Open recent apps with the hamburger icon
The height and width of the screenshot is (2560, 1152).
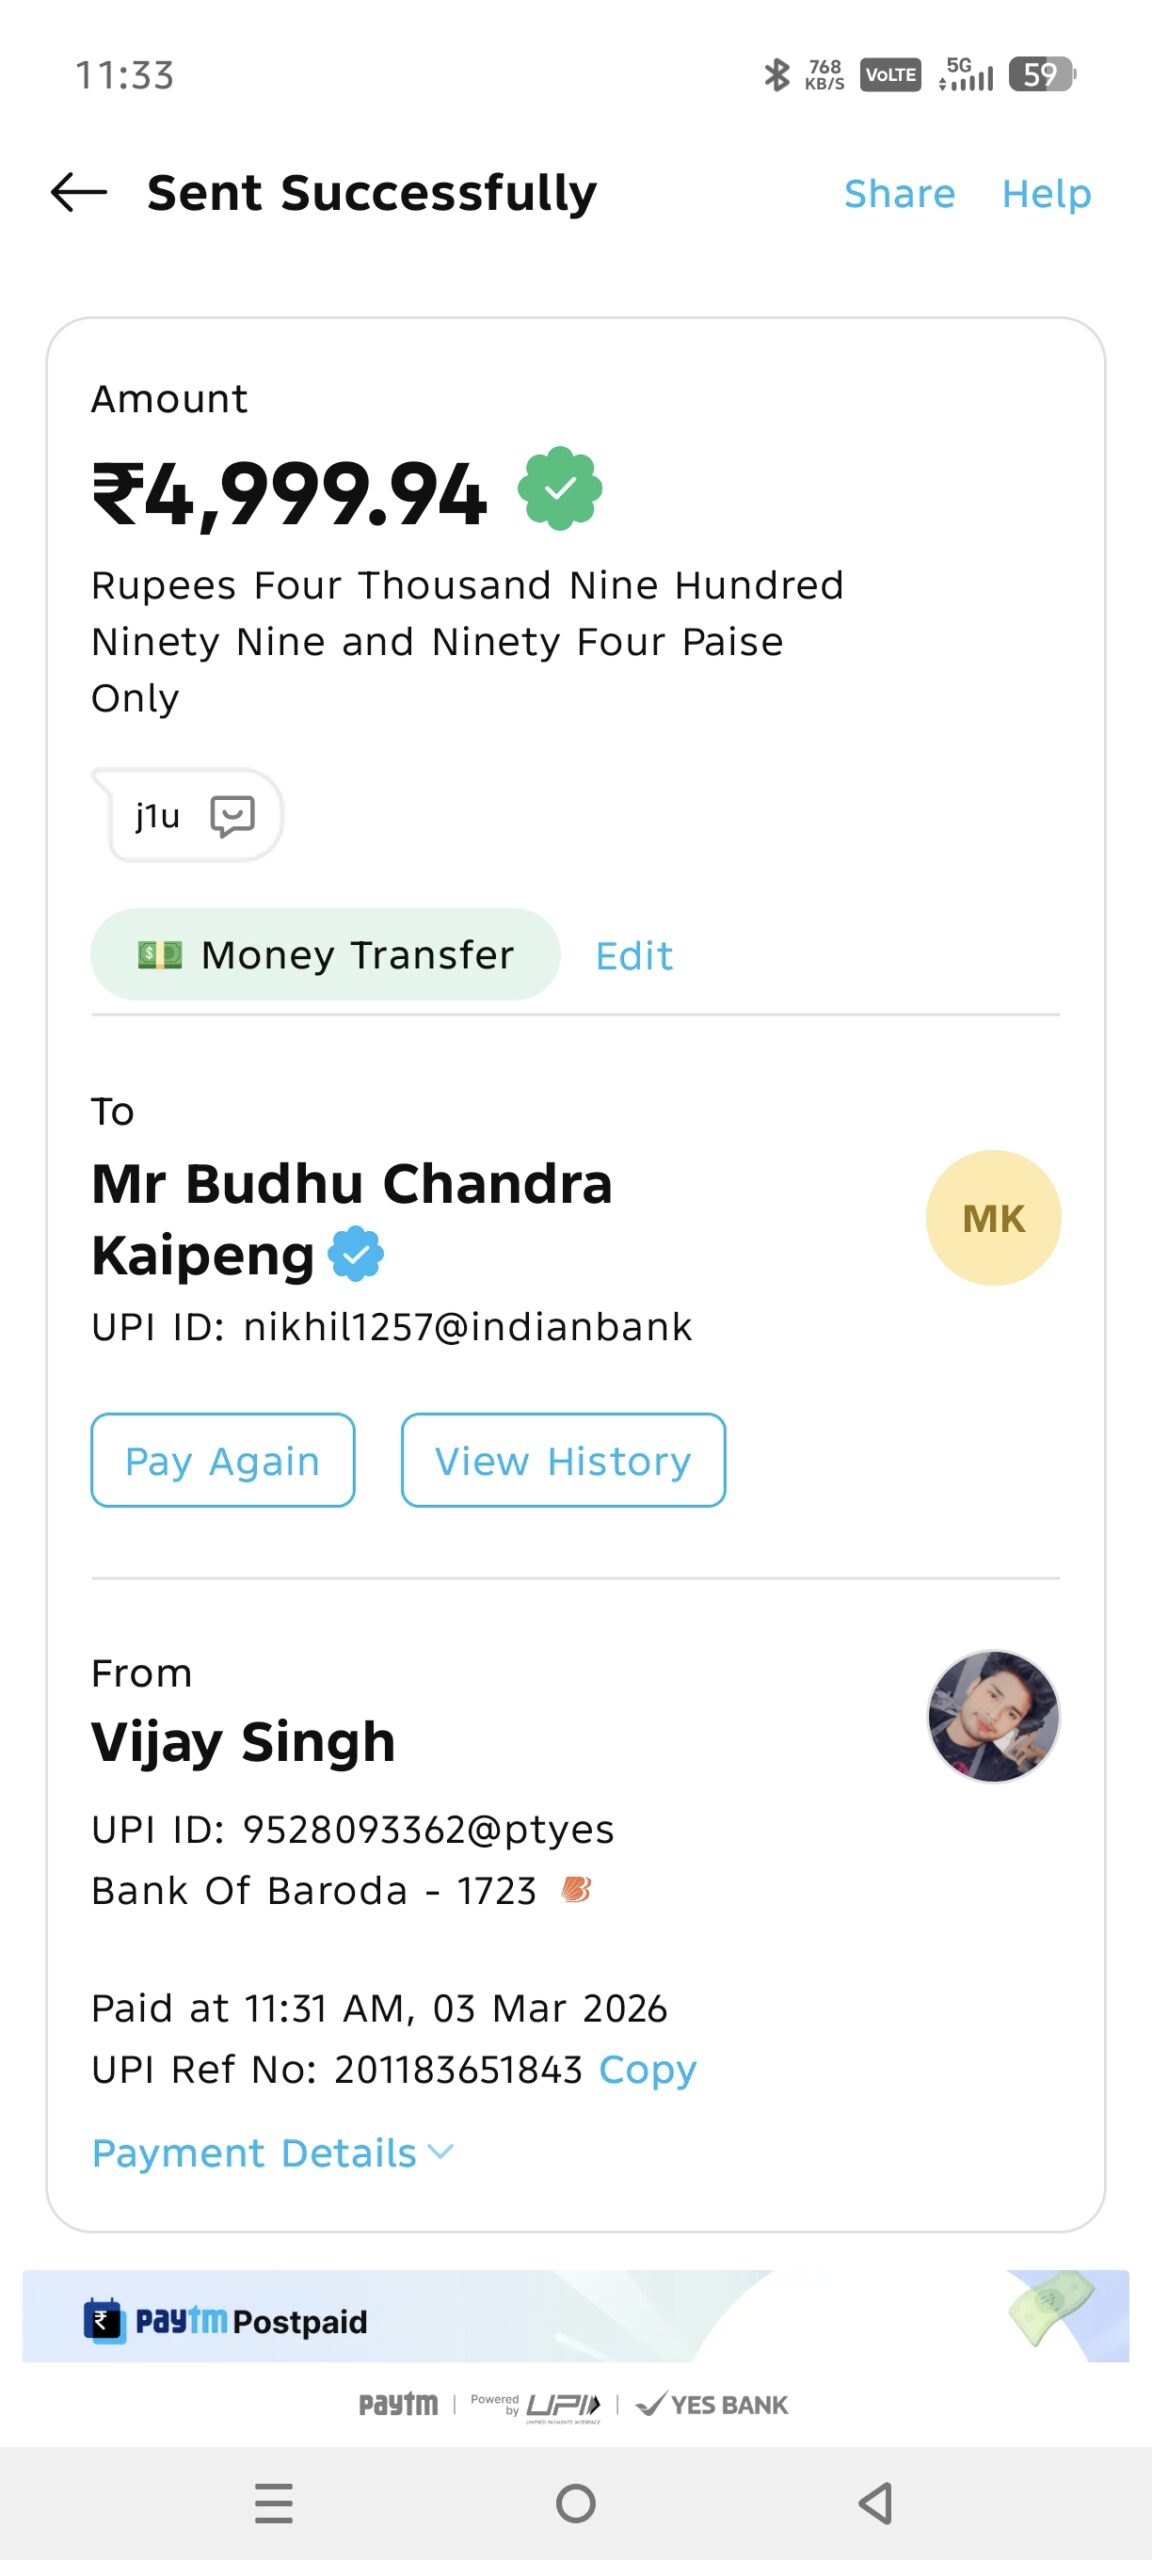click(x=273, y=2504)
